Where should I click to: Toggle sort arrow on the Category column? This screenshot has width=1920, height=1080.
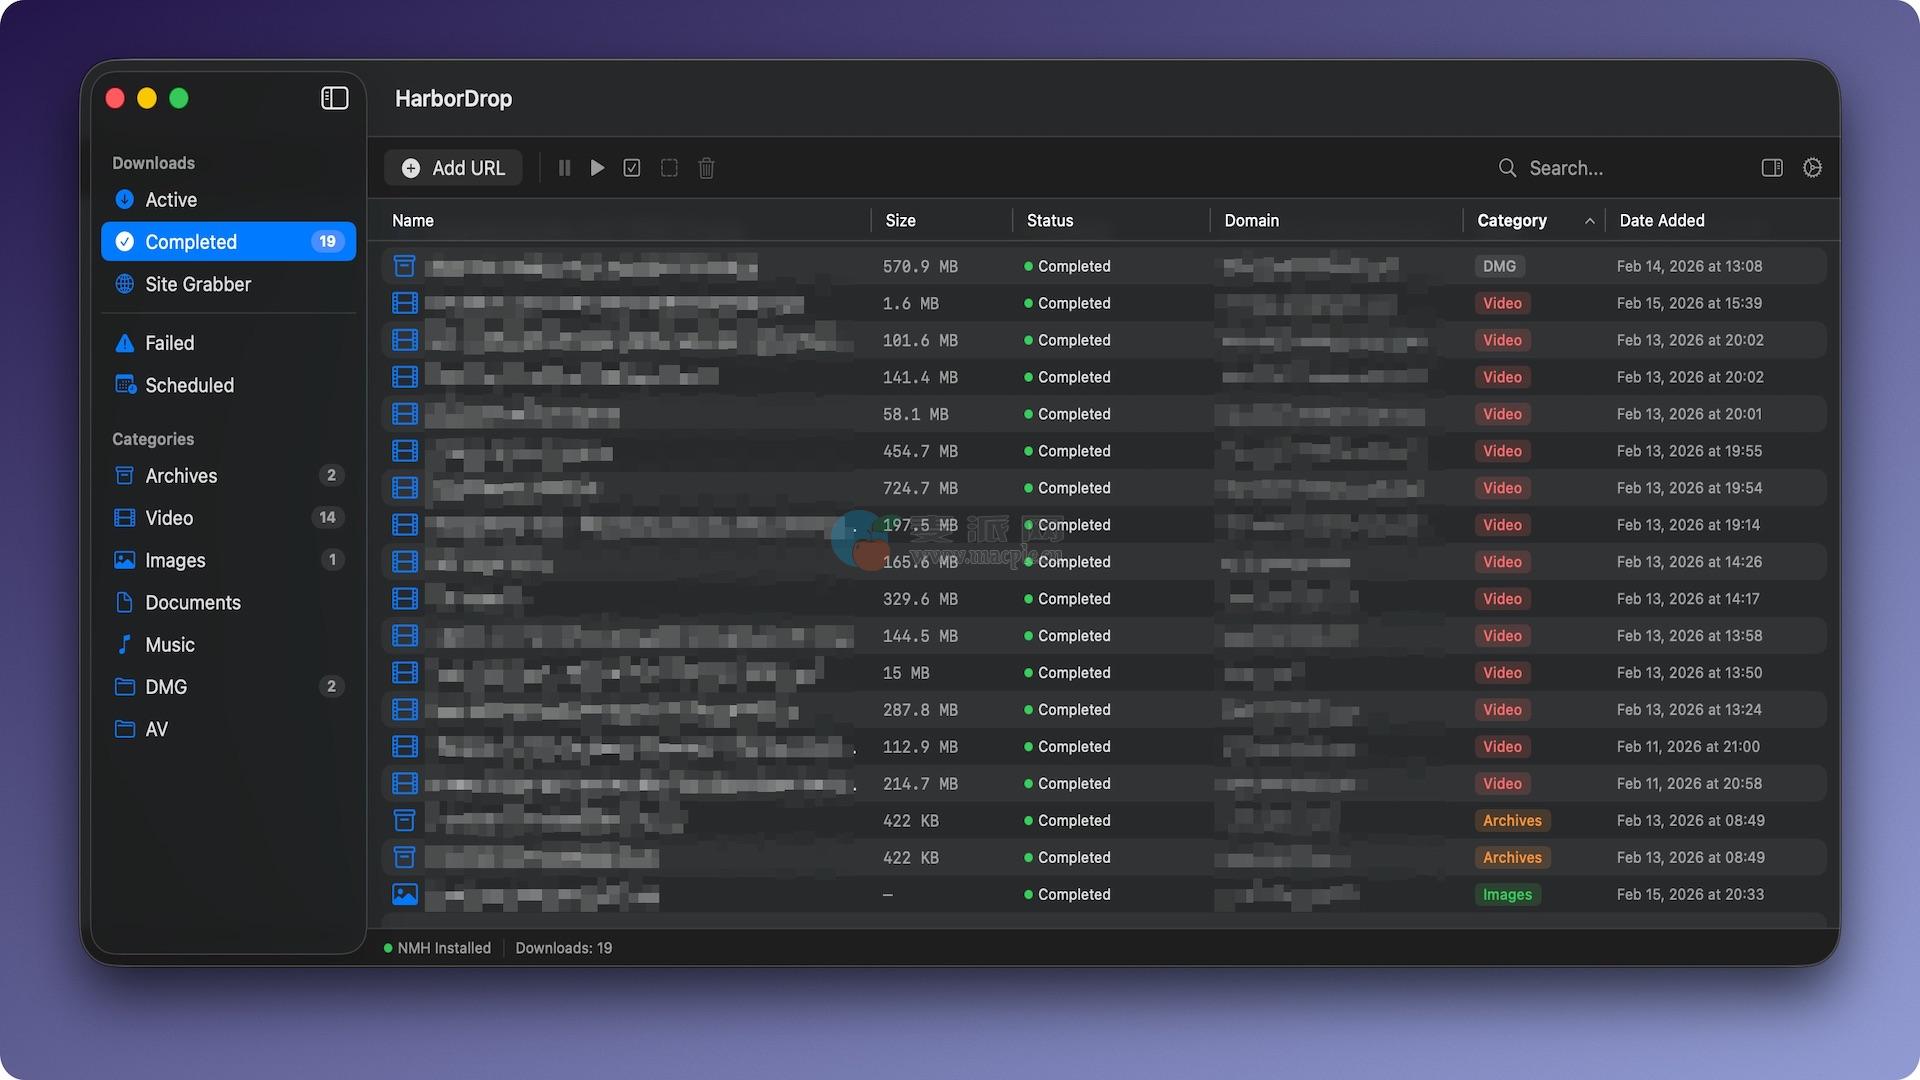pos(1589,221)
